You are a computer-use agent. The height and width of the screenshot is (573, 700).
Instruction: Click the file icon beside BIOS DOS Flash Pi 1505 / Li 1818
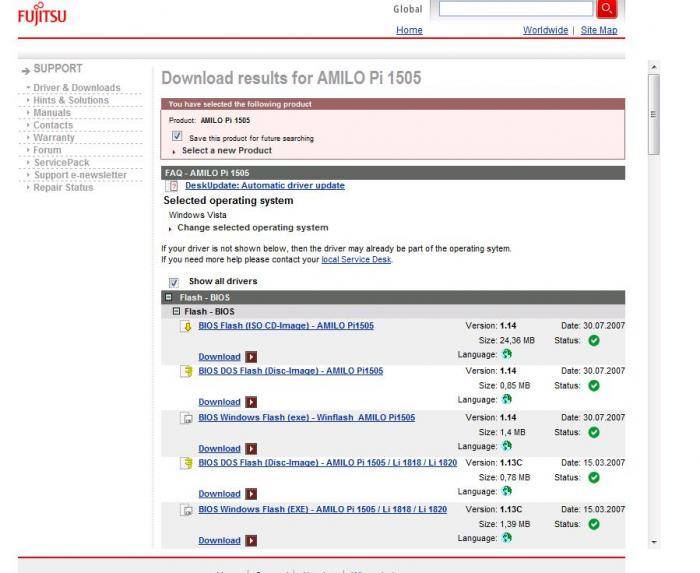coord(187,463)
